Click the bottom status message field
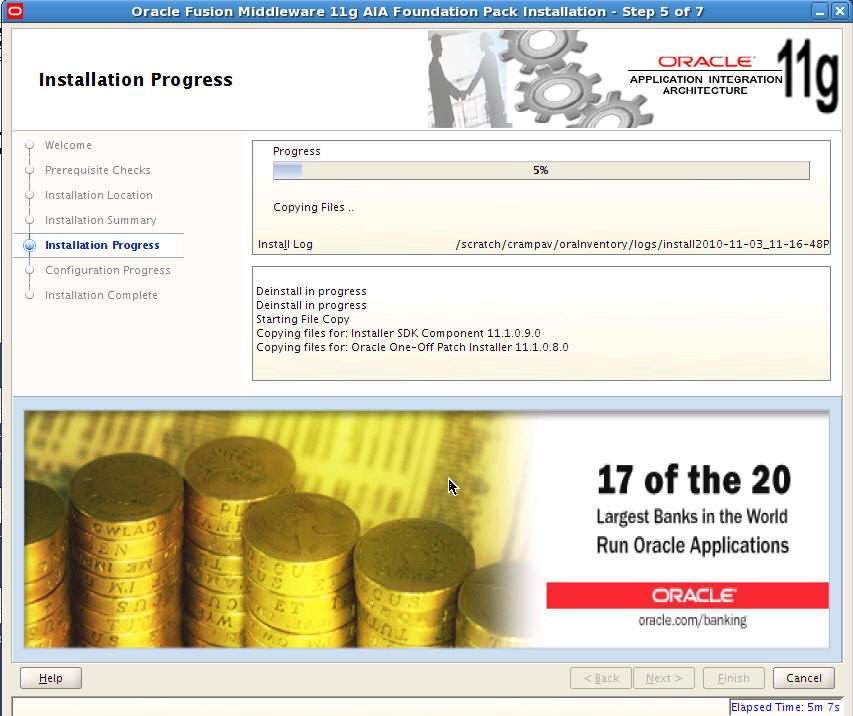The width and height of the screenshot is (853, 716). (x=370, y=707)
